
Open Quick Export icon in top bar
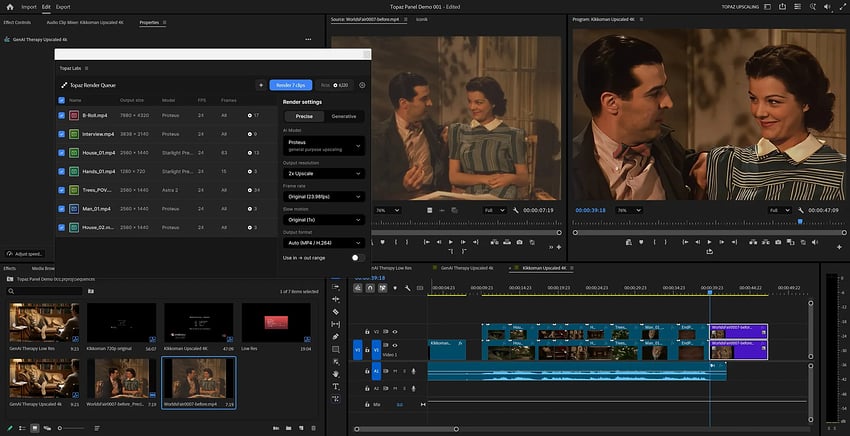point(782,7)
